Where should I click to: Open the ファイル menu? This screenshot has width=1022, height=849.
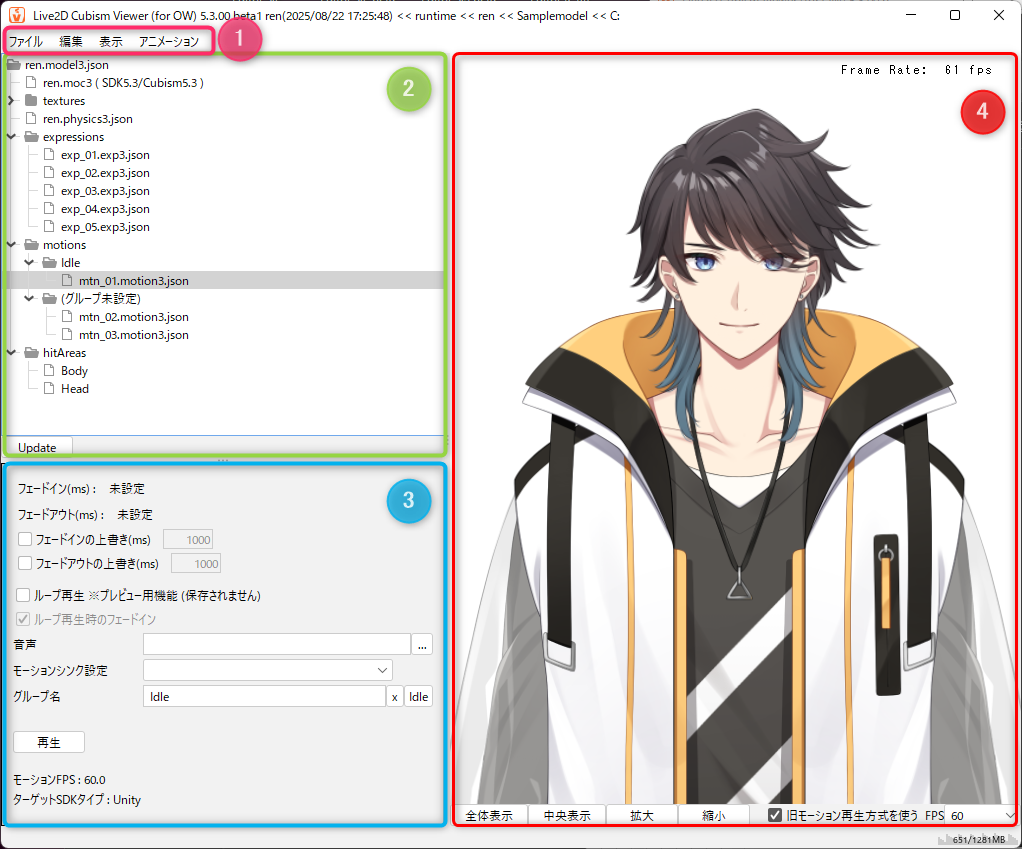[26, 42]
